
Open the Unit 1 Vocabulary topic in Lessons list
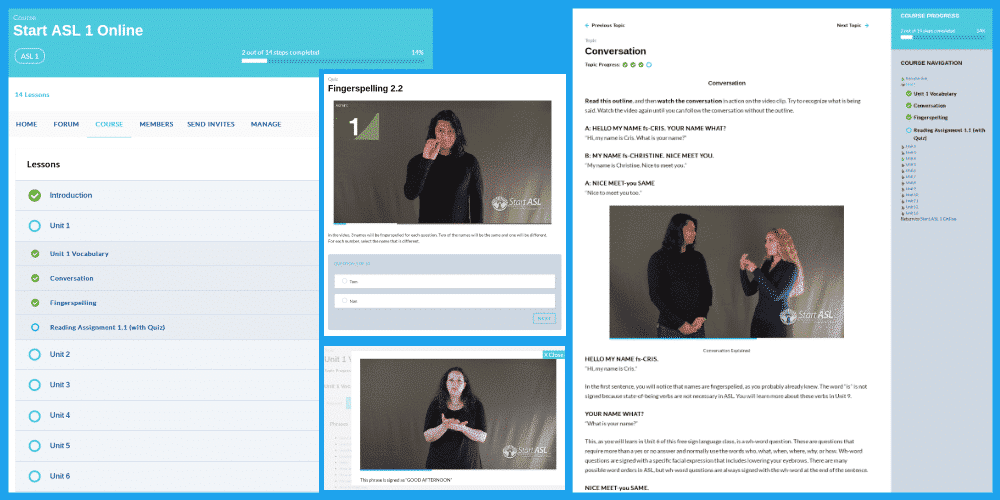click(x=79, y=254)
